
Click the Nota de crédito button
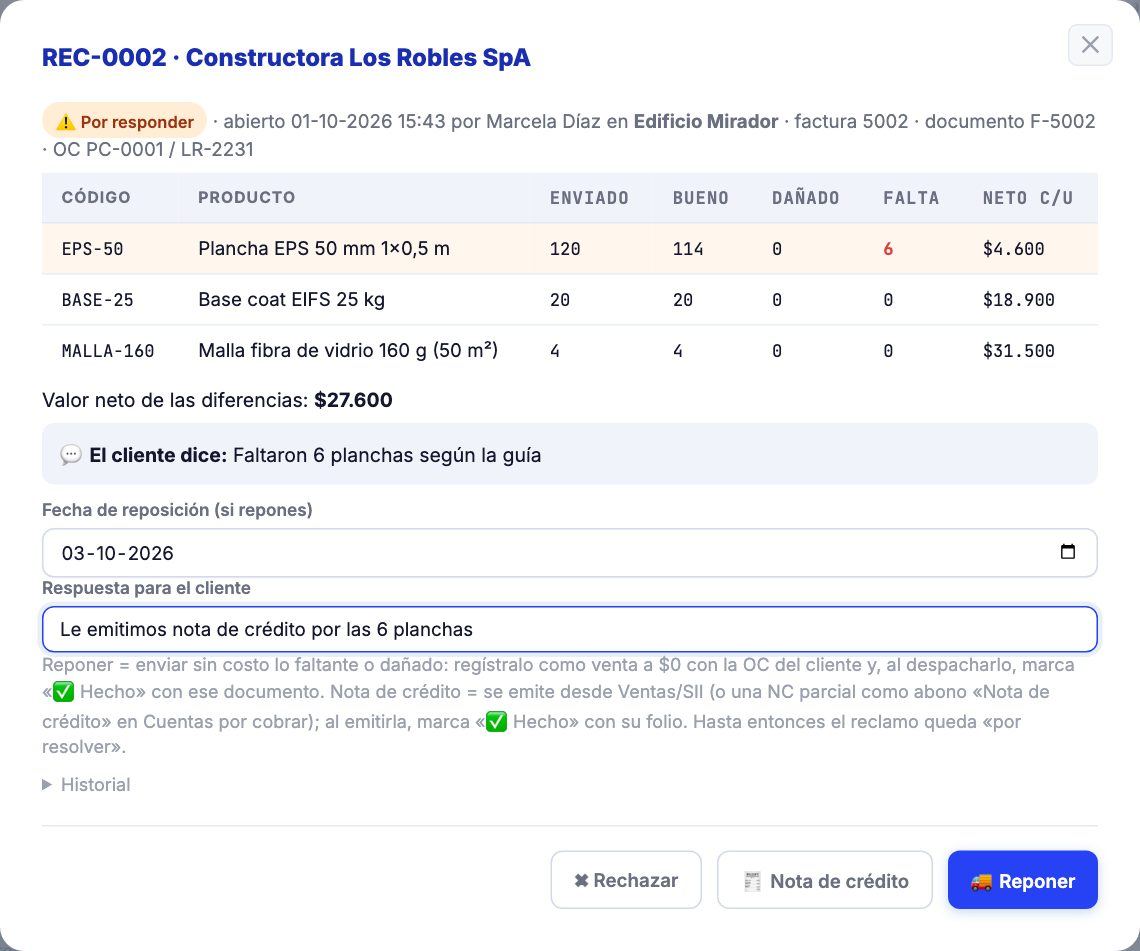tap(824, 880)
